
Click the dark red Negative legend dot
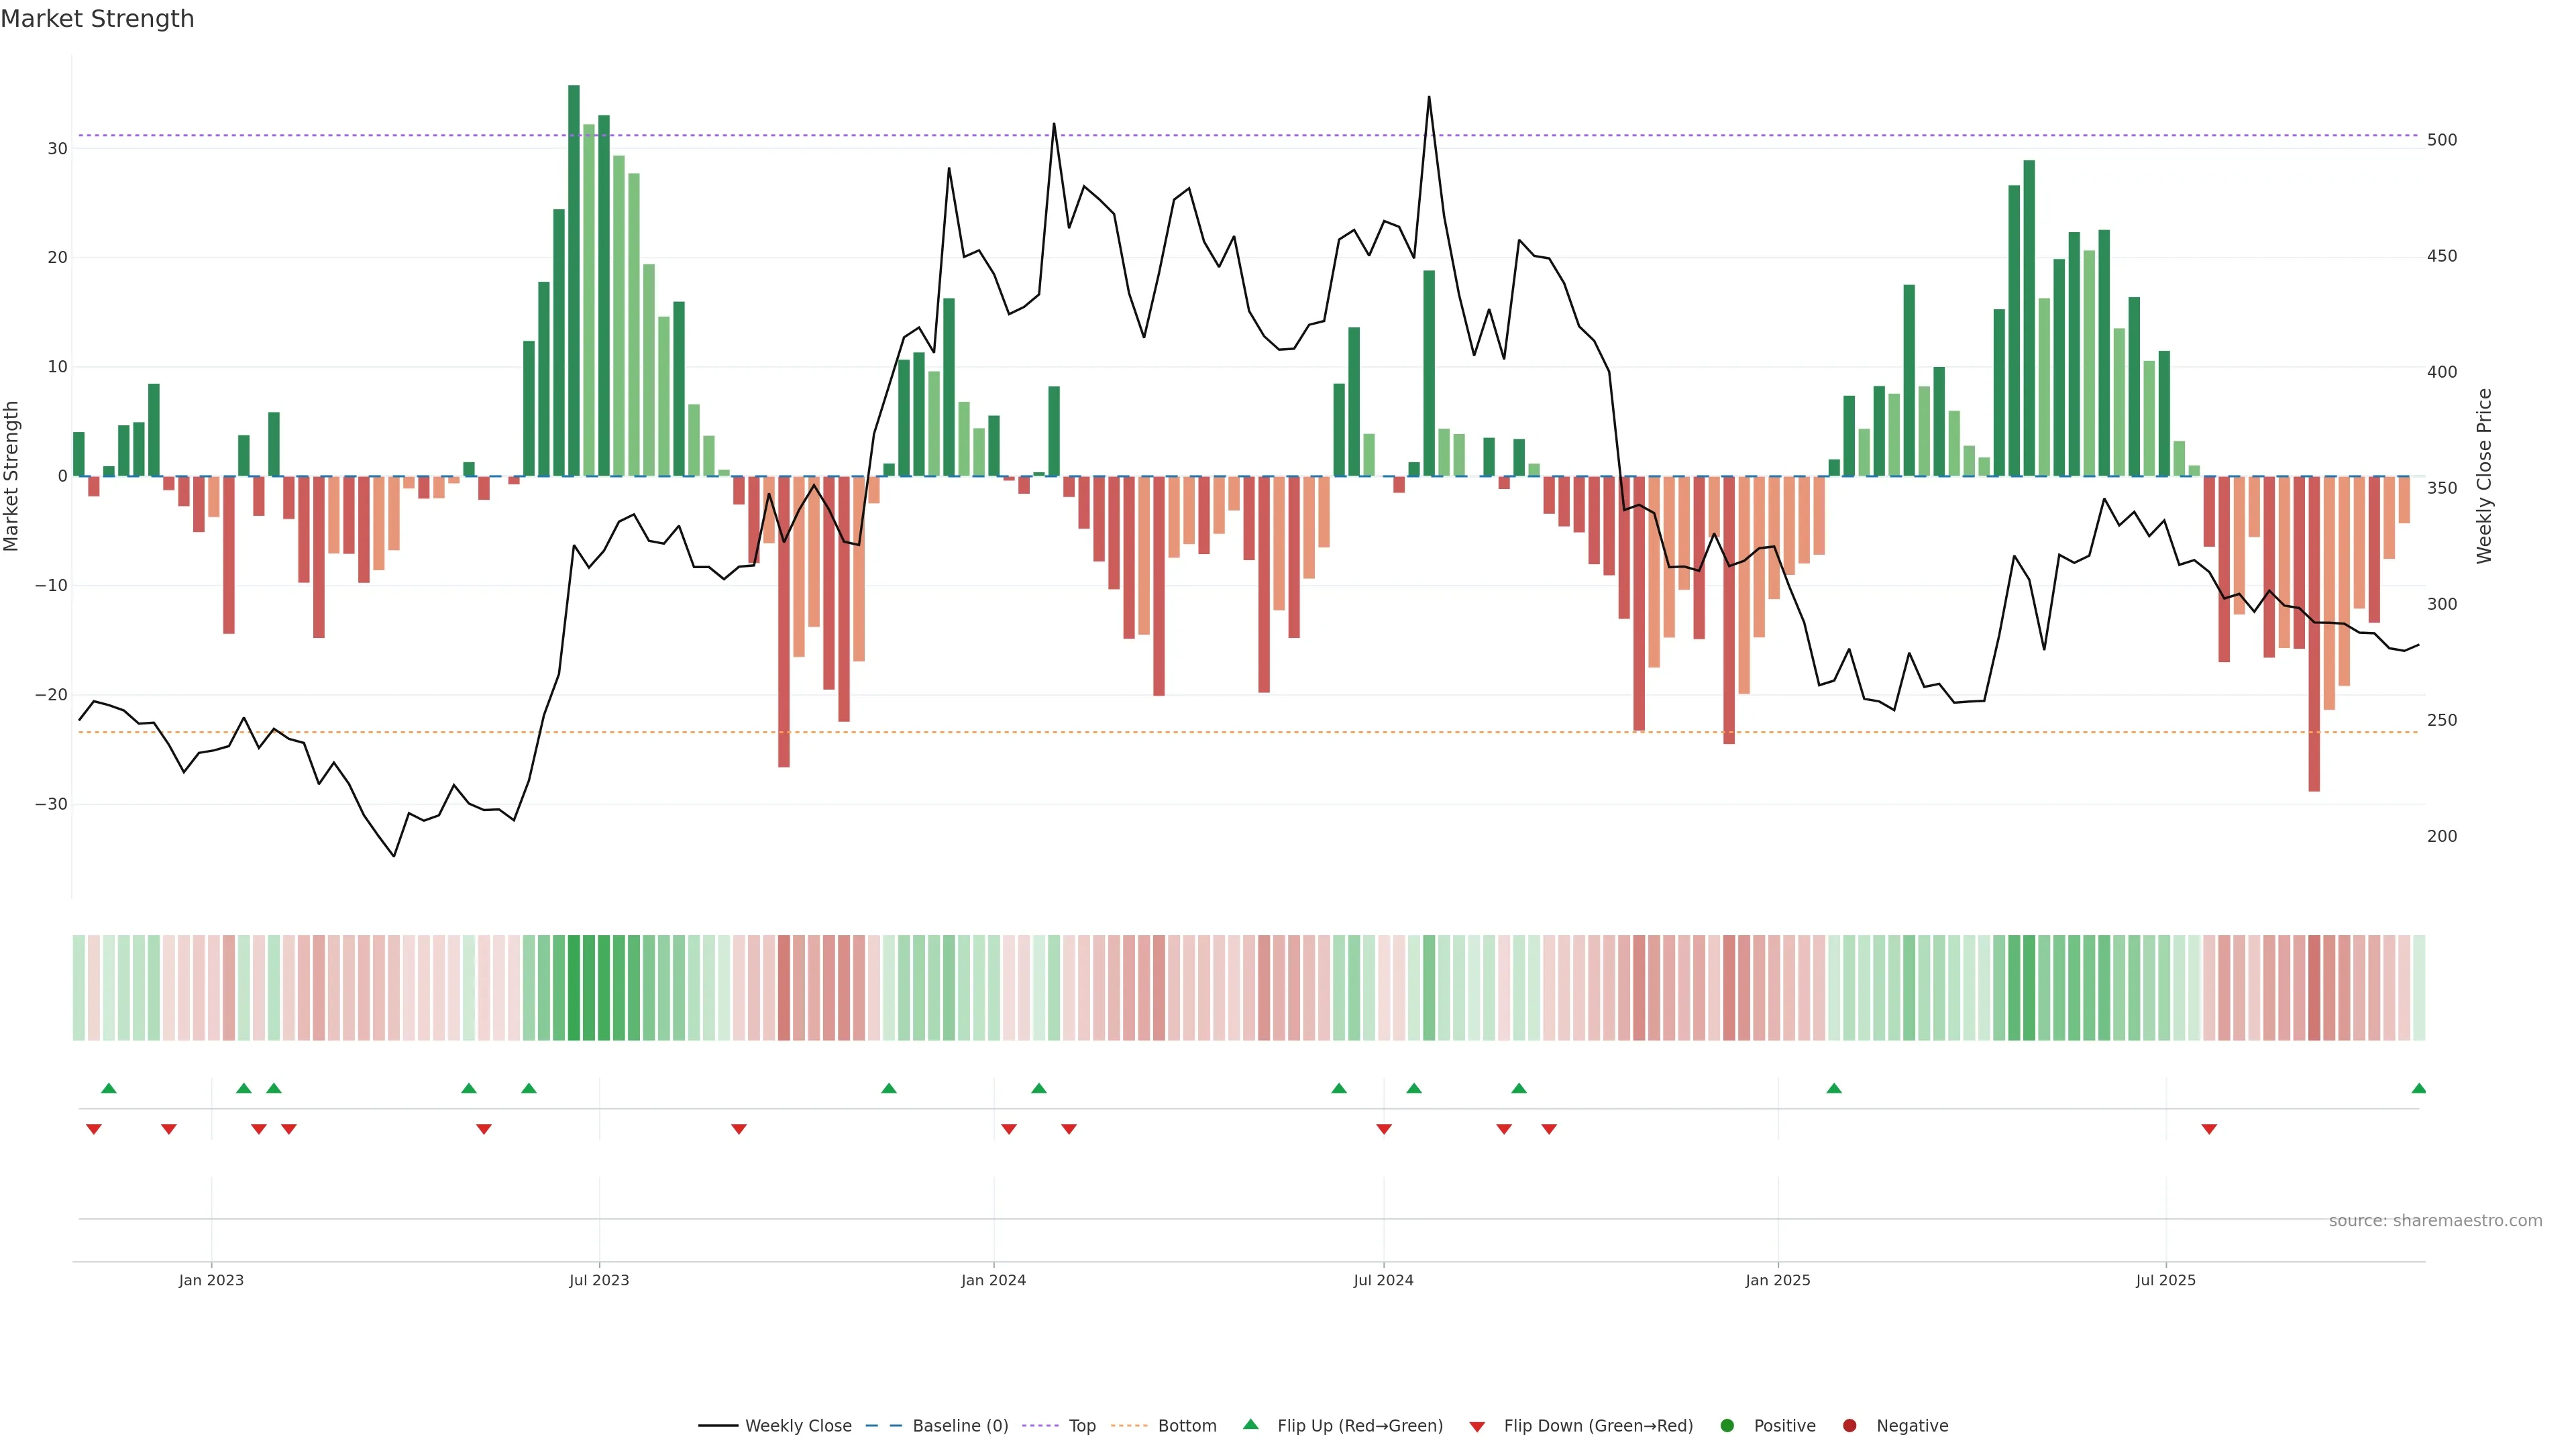(x=1849, y=1425)
